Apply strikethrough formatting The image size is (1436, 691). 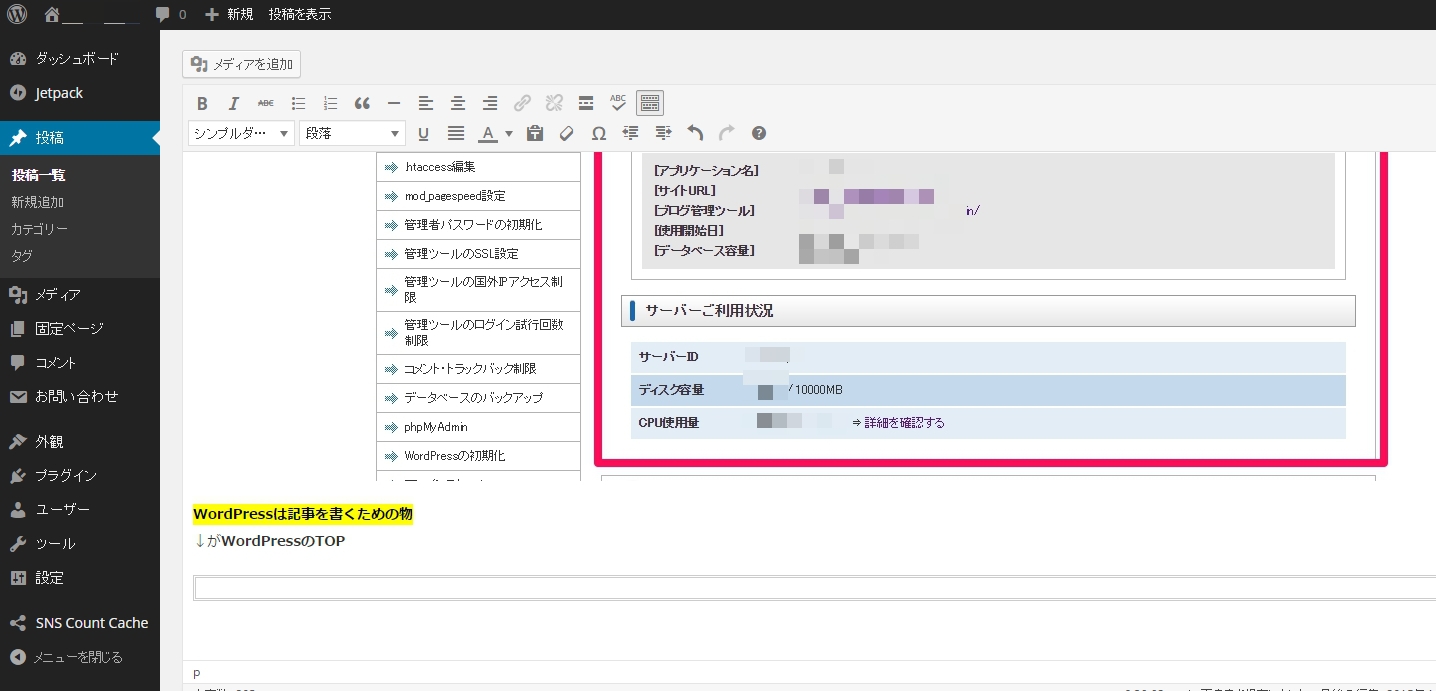pyautogui.click(x=266, y=103)
